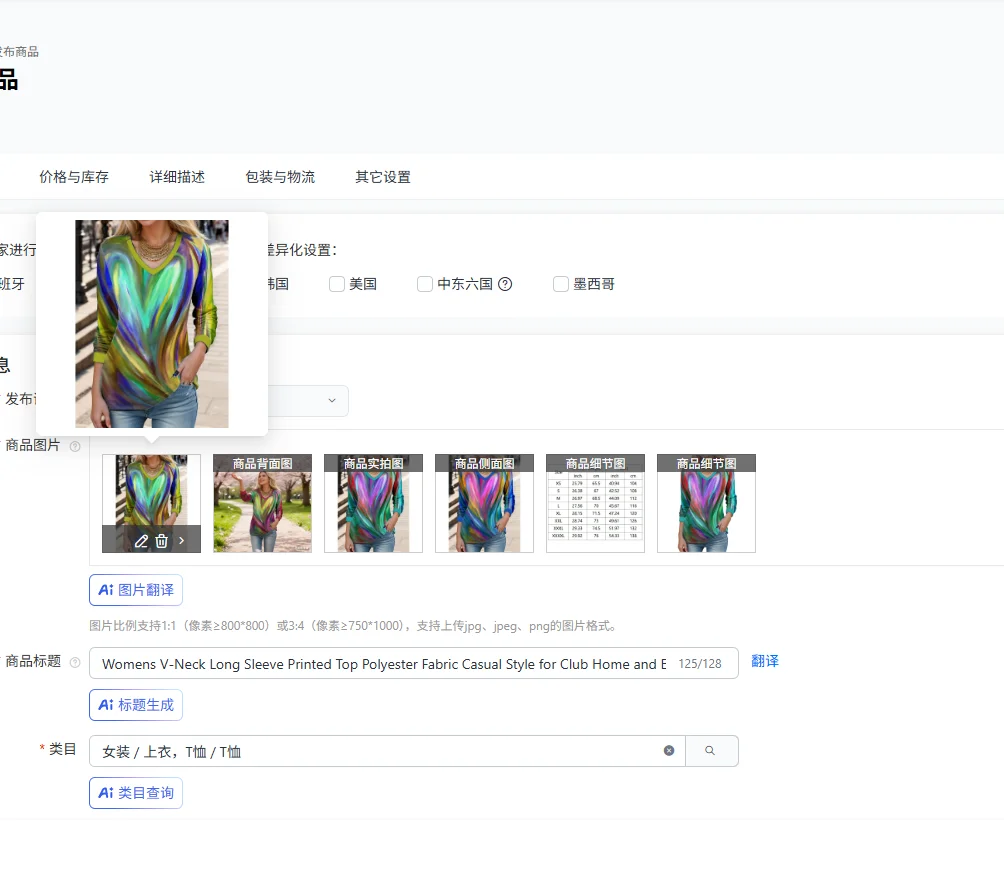
Task: Open the 价格与库存 tab
Action: click(74, 177)
